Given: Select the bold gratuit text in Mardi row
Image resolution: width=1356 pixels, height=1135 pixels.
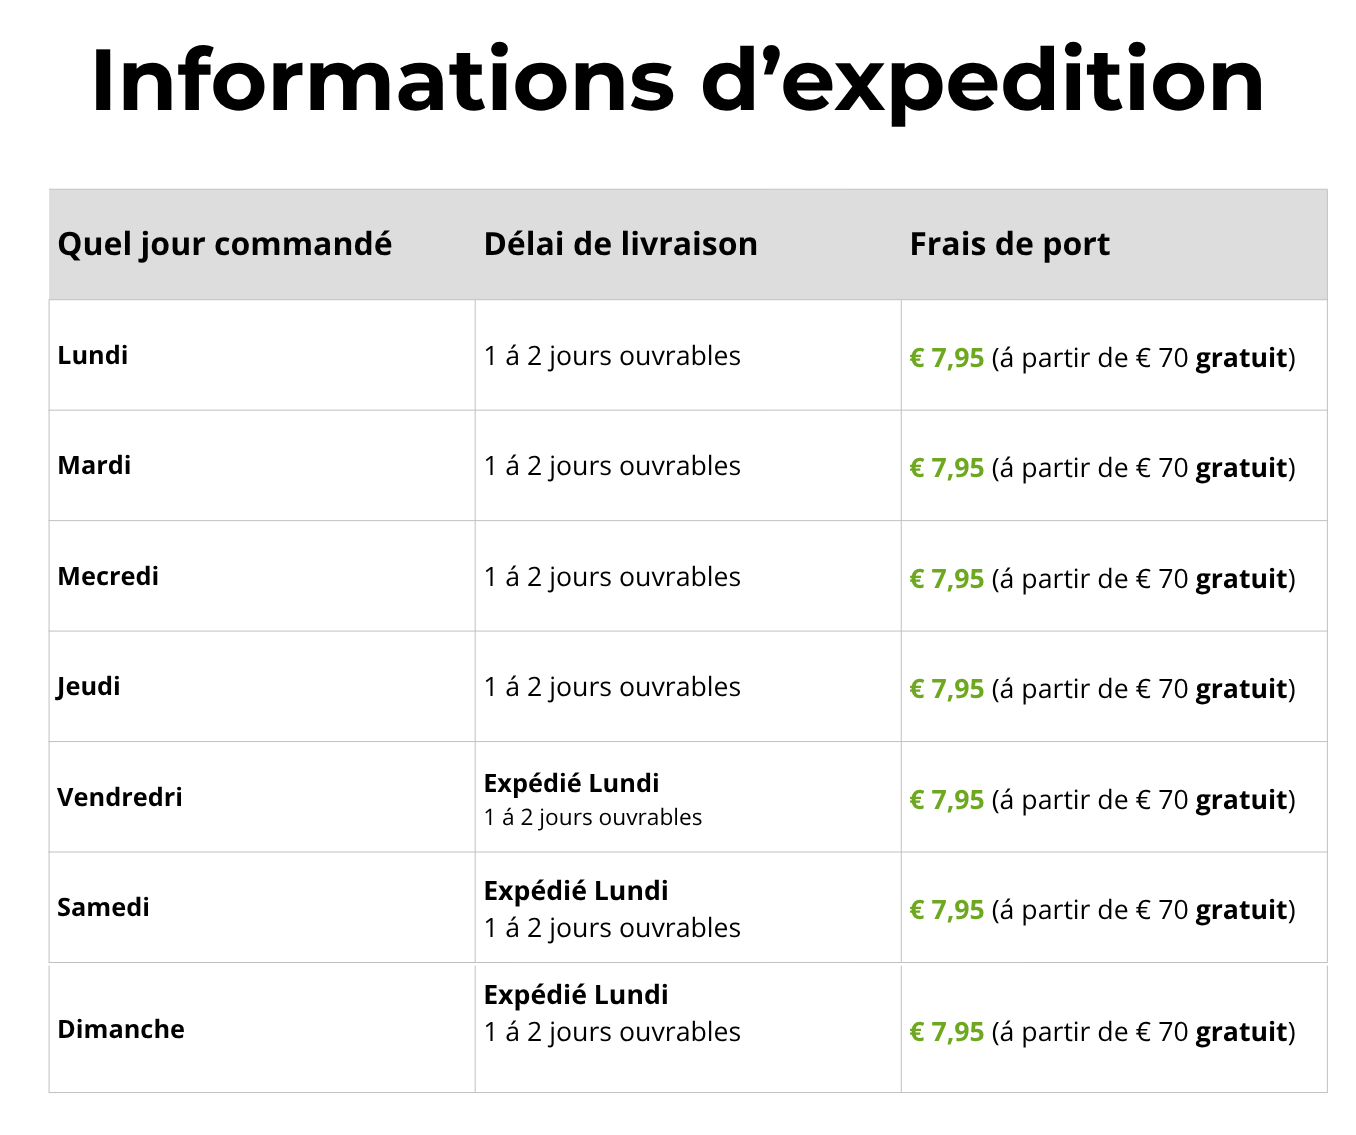Looking at the screenshot, I should coord(1242,468).
